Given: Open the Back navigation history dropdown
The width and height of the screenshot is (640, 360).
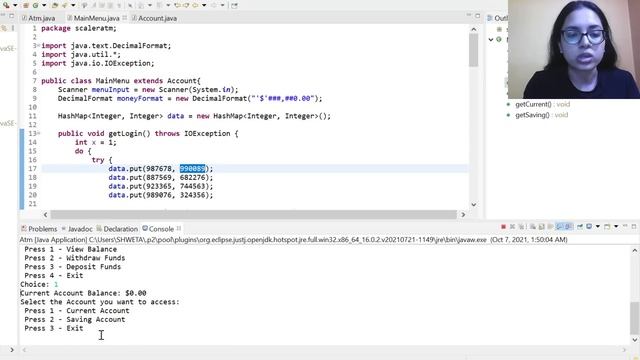Looking at the screenshot, I should click(x=204, y=5).
